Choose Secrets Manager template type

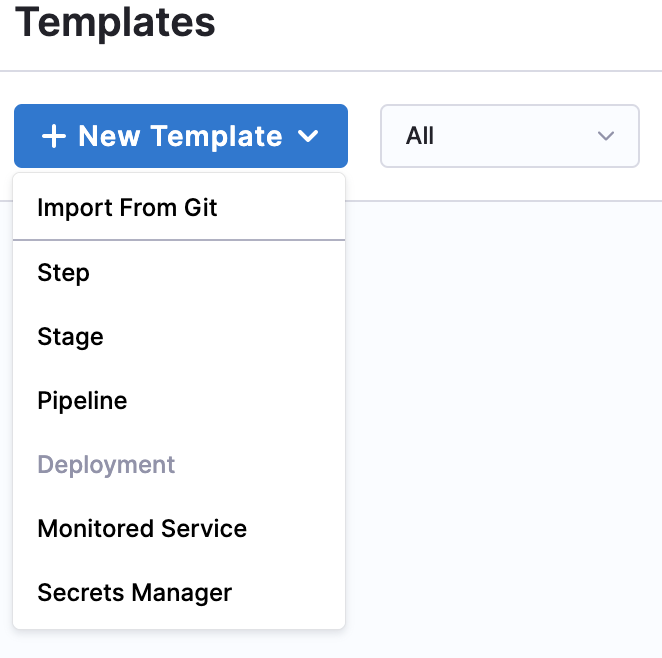134,593
